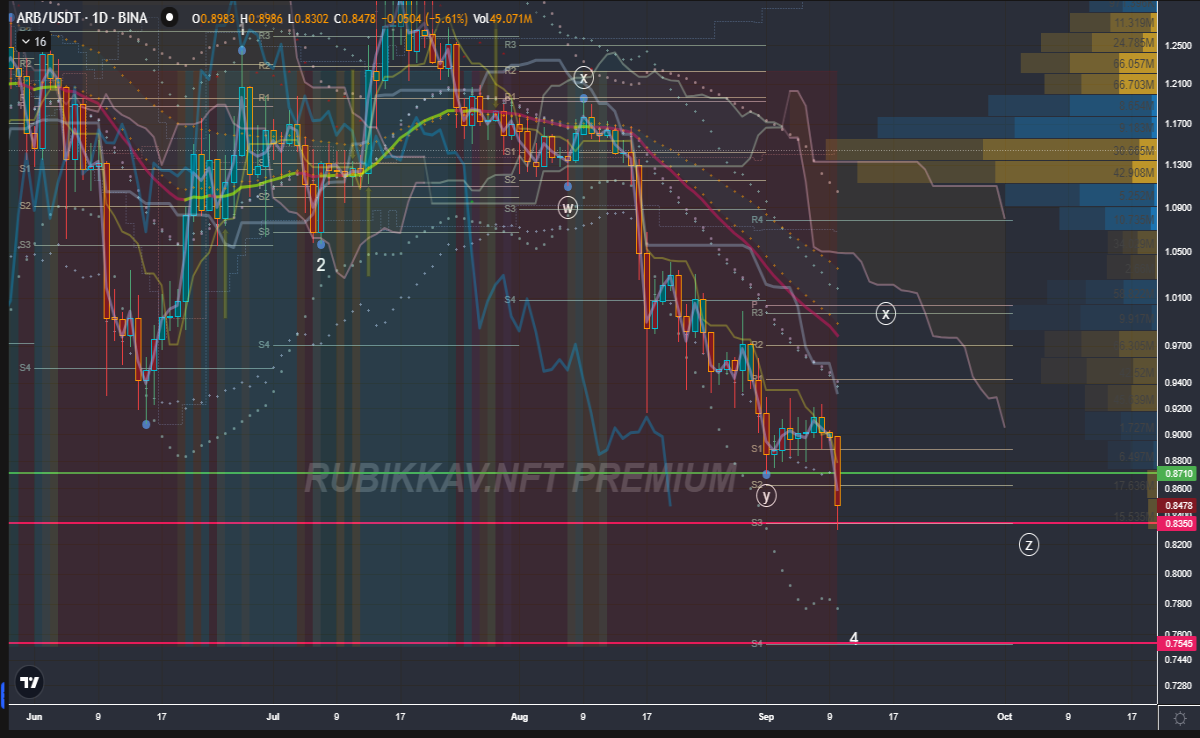Viewport: 1200px width, 738px height.
Task: Select the circled W wave label
Action: pyautogui.click(x=568, y=208)
